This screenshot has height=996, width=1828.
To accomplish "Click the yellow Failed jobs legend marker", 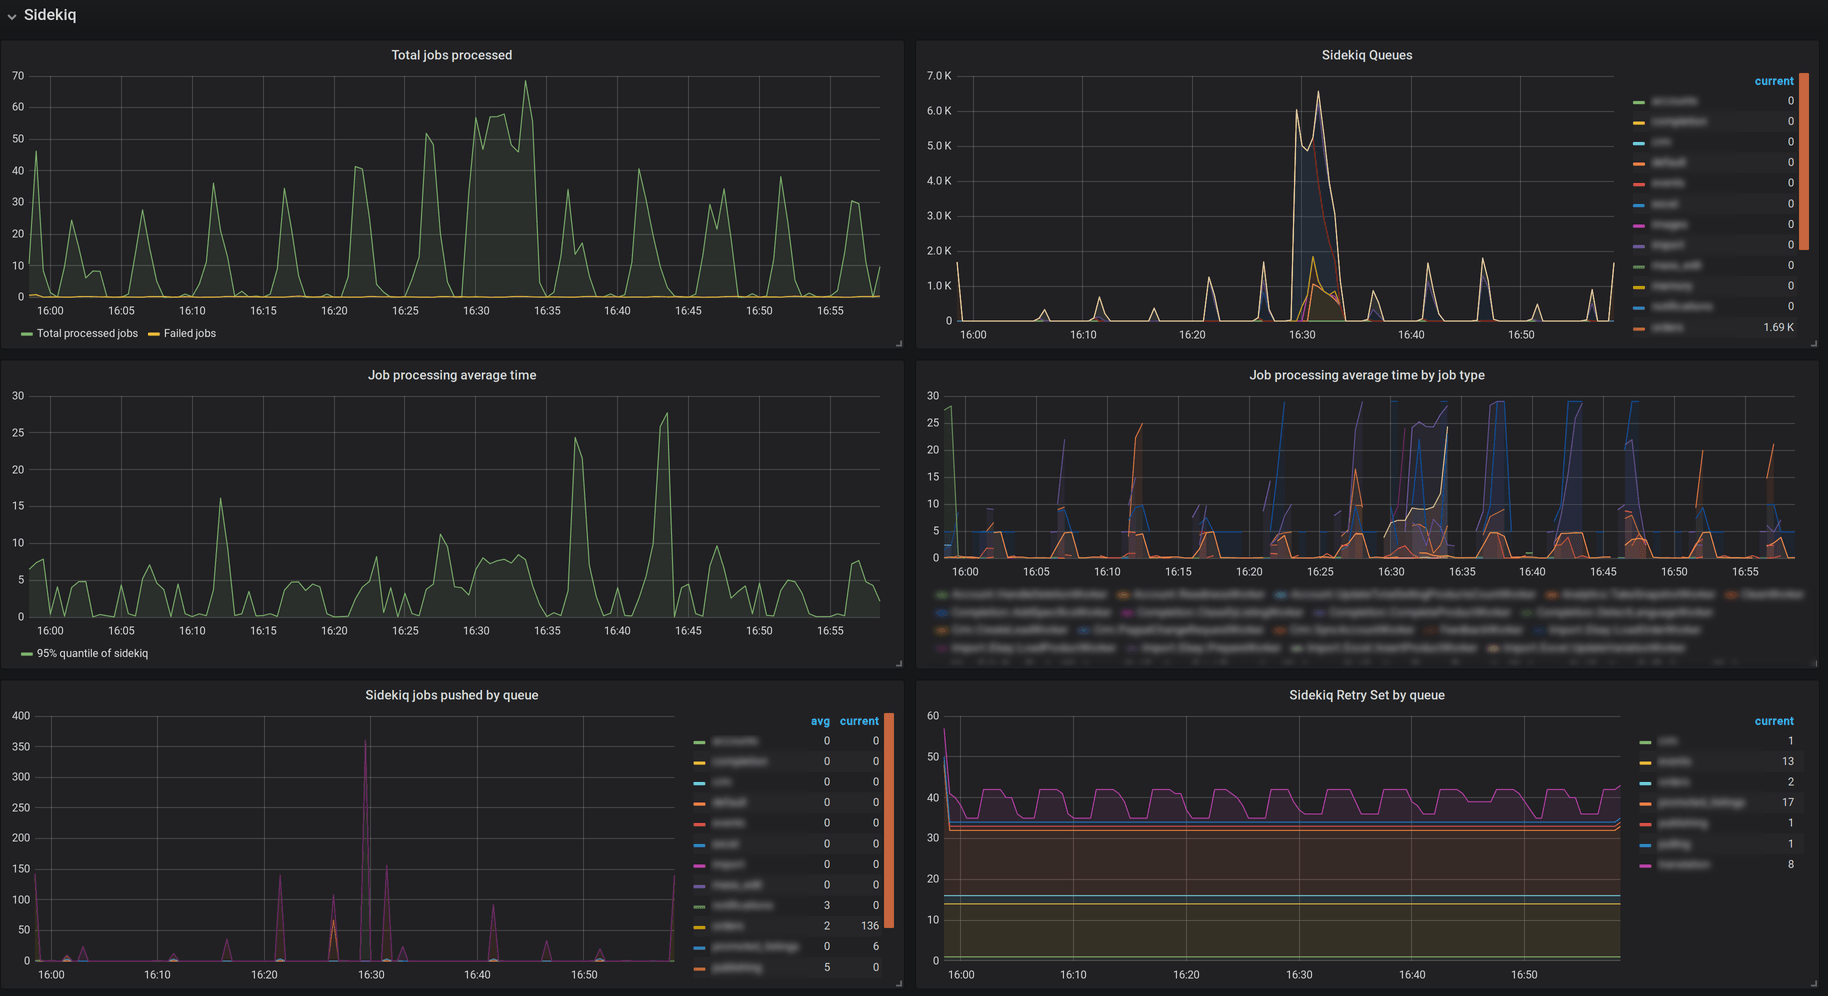I will pos(153,333).
